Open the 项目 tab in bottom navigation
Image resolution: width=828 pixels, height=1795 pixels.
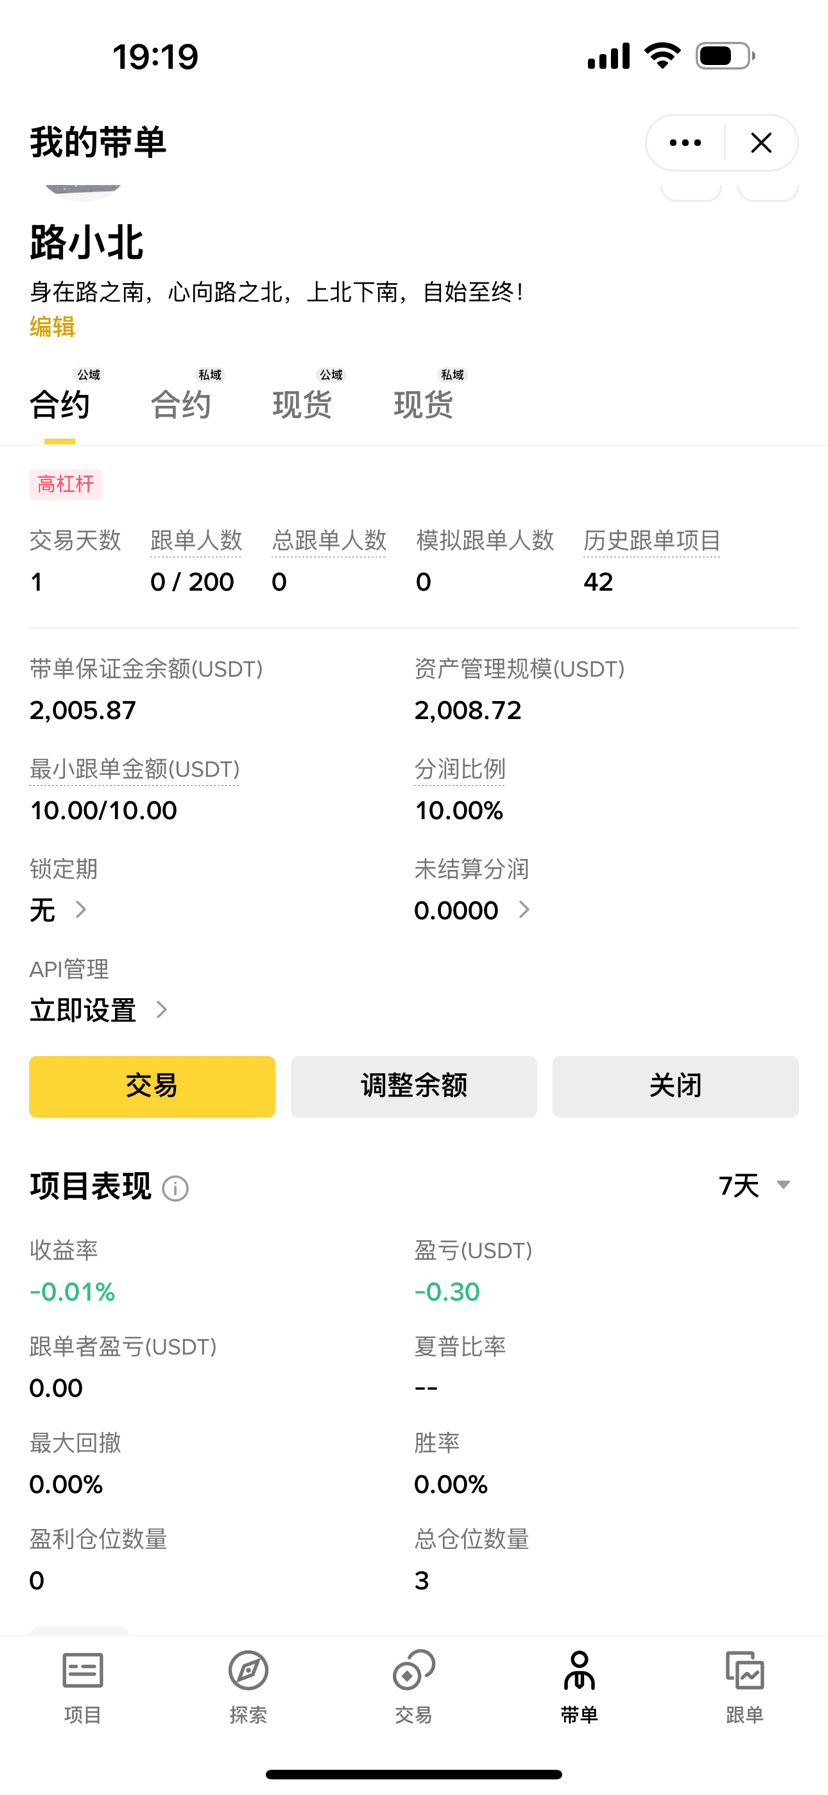tap(83, 1687)
